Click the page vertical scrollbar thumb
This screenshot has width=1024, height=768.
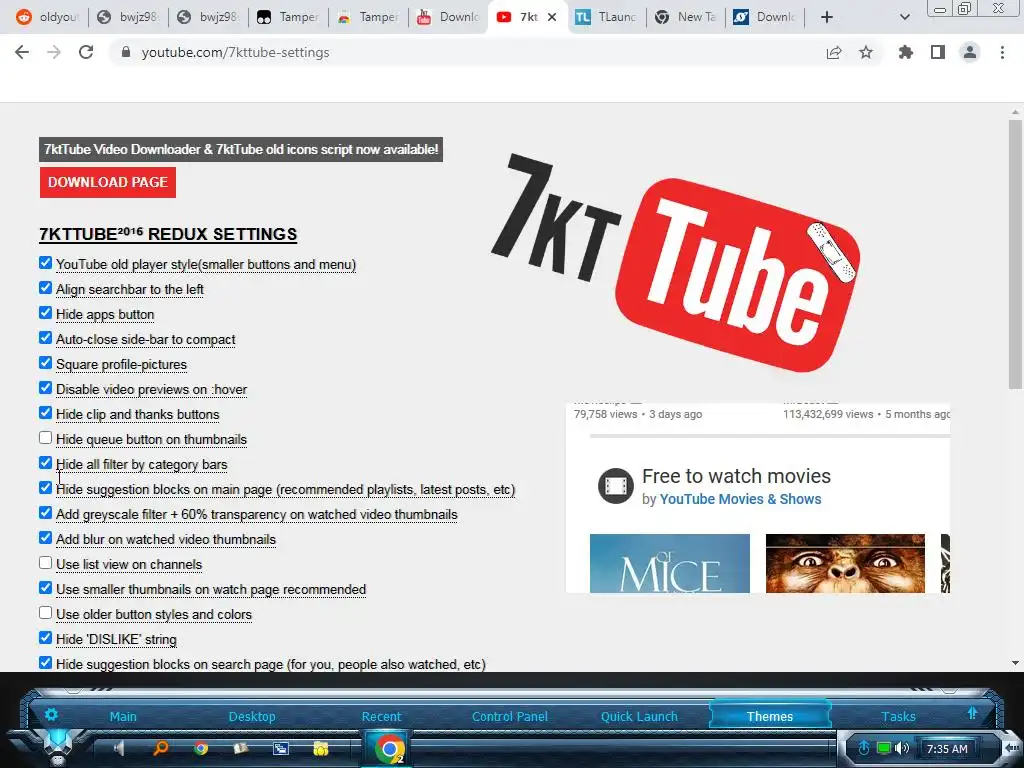tap(1015, 255)
